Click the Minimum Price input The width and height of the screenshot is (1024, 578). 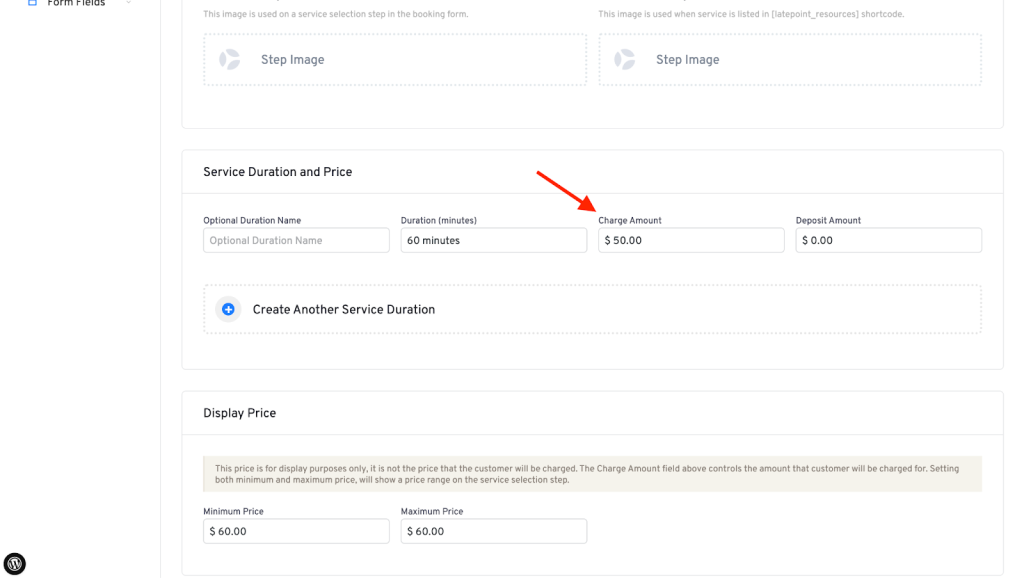click(x=296, y=532)
